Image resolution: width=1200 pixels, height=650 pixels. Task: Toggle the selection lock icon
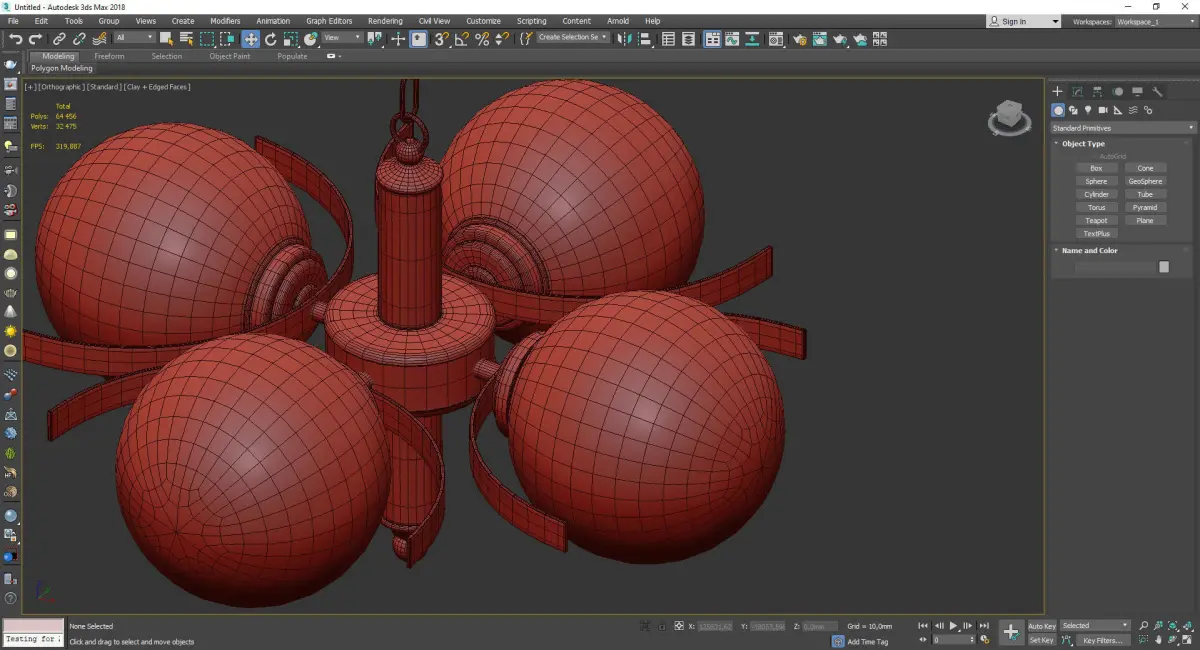click(661, 626)
